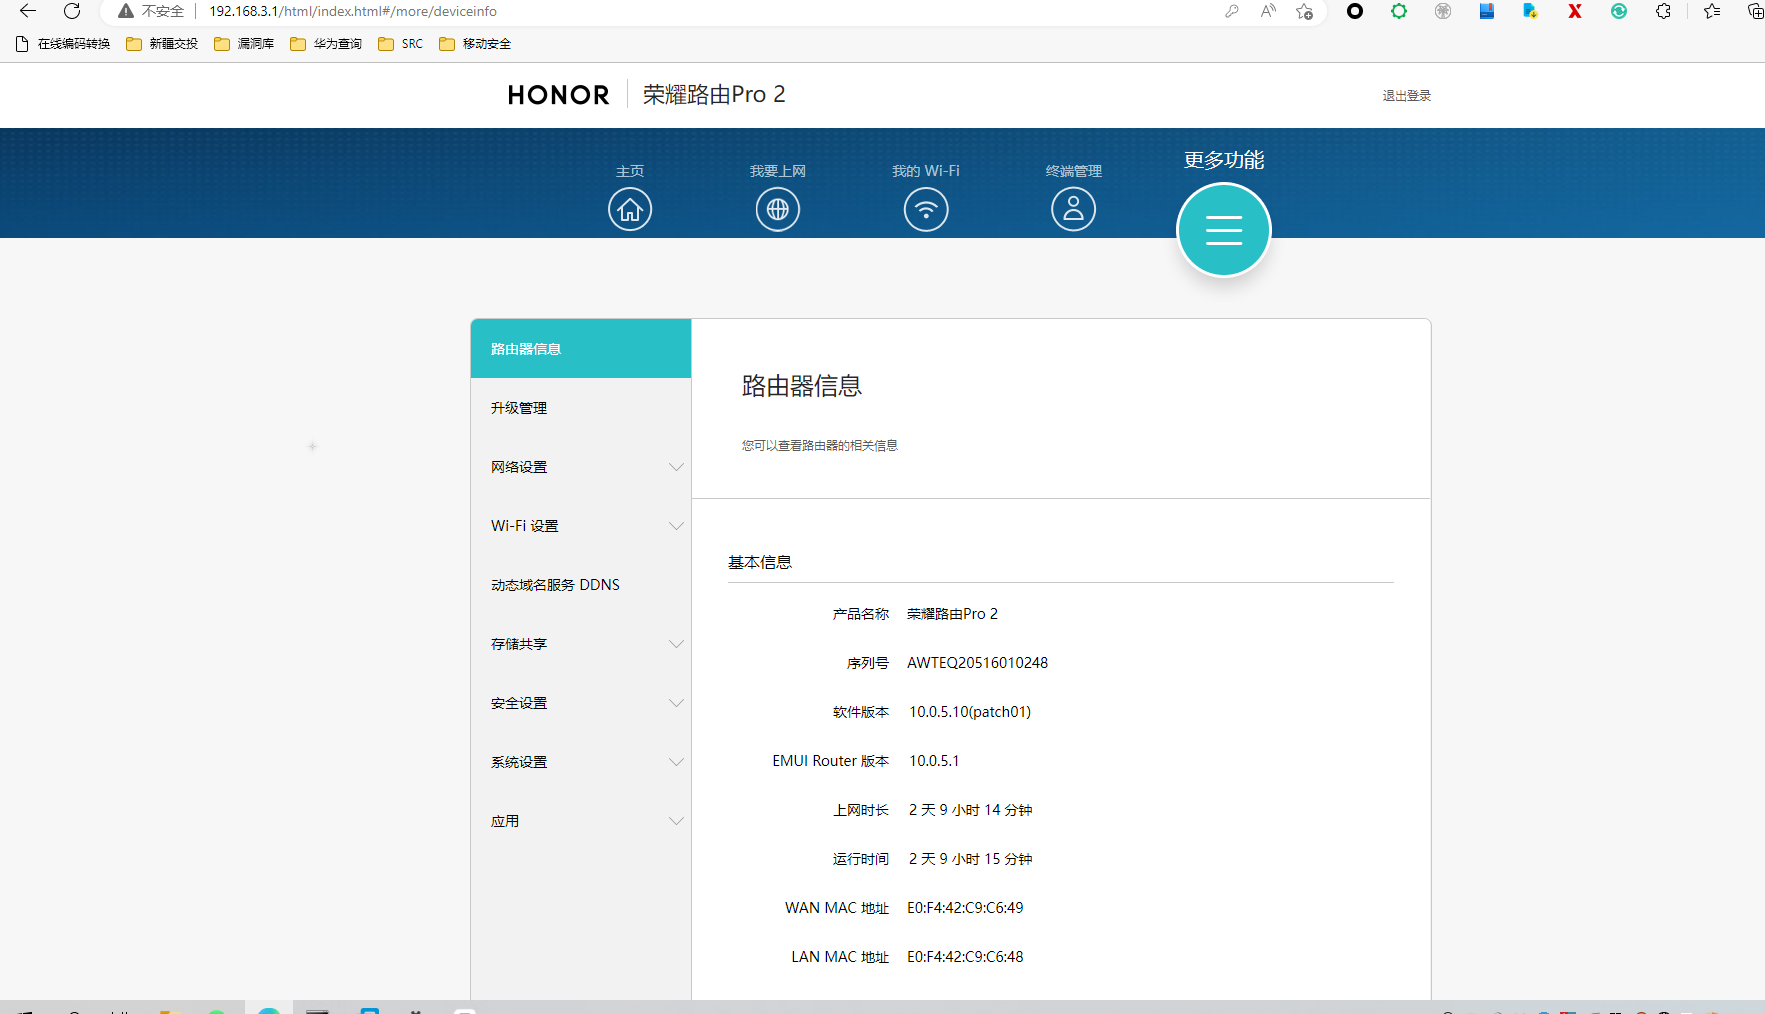This screenshot has width=1765, height=1014.
Task: Open 在线编码转换 bookmark
Action: [x=63, y=44]
